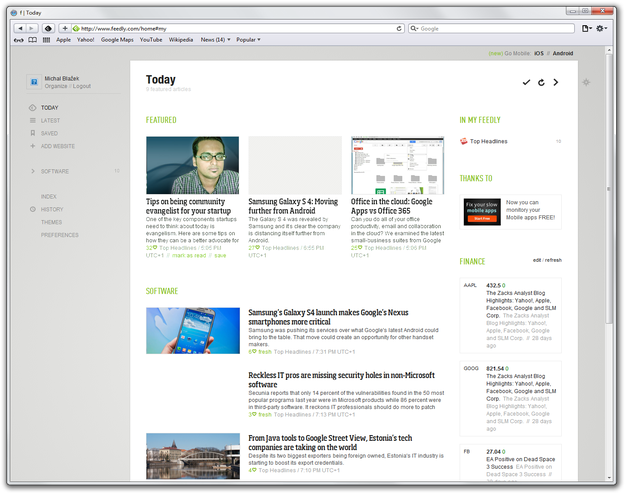Open the Popular bookmarks dropdown
Screen dimensions: 625x493
[248, 40]
